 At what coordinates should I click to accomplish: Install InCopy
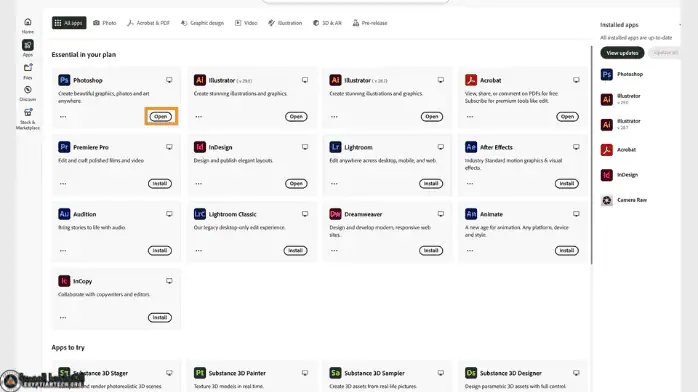pos(160,318)
